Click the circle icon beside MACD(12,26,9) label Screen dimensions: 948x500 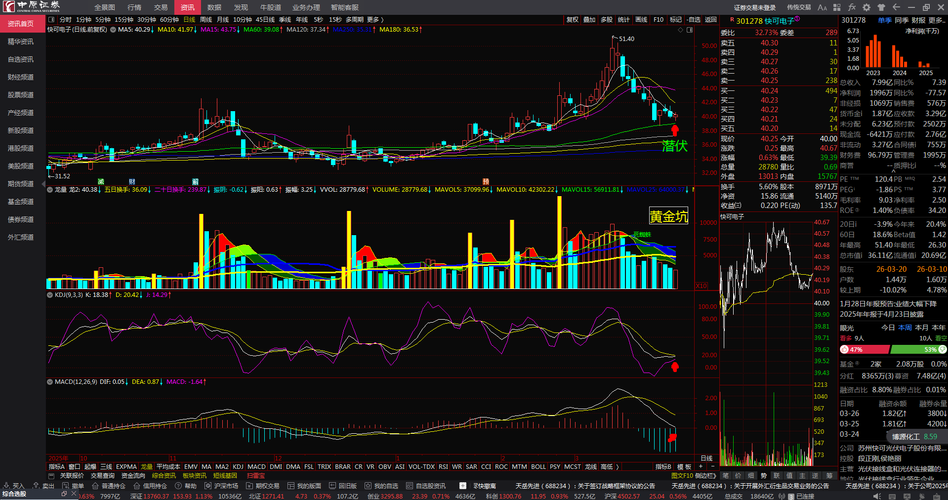[50, 381]
